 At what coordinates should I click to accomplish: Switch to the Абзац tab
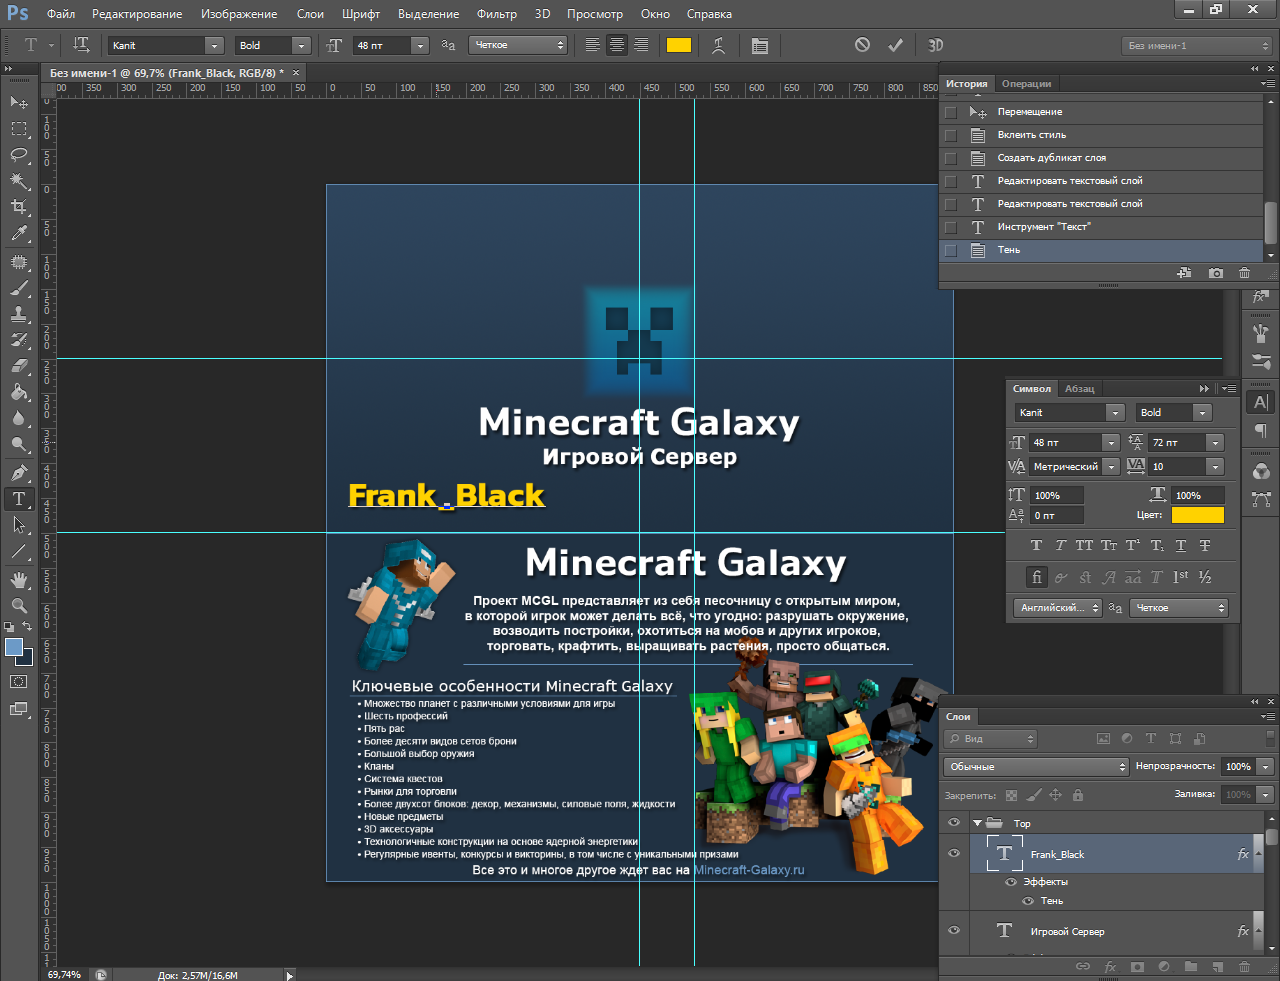coord(1079,389)
